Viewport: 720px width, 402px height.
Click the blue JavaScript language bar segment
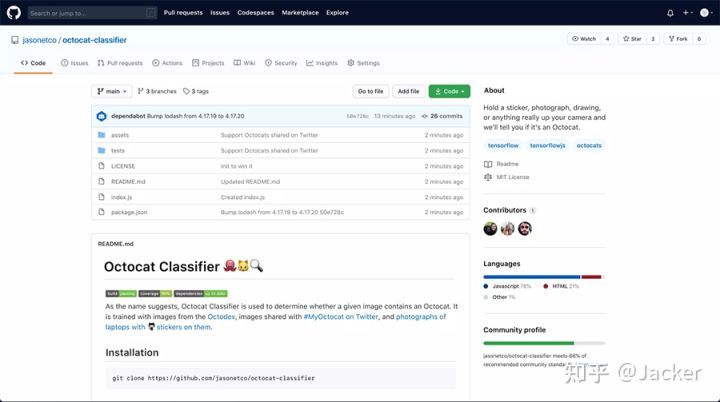click(532, 277)
